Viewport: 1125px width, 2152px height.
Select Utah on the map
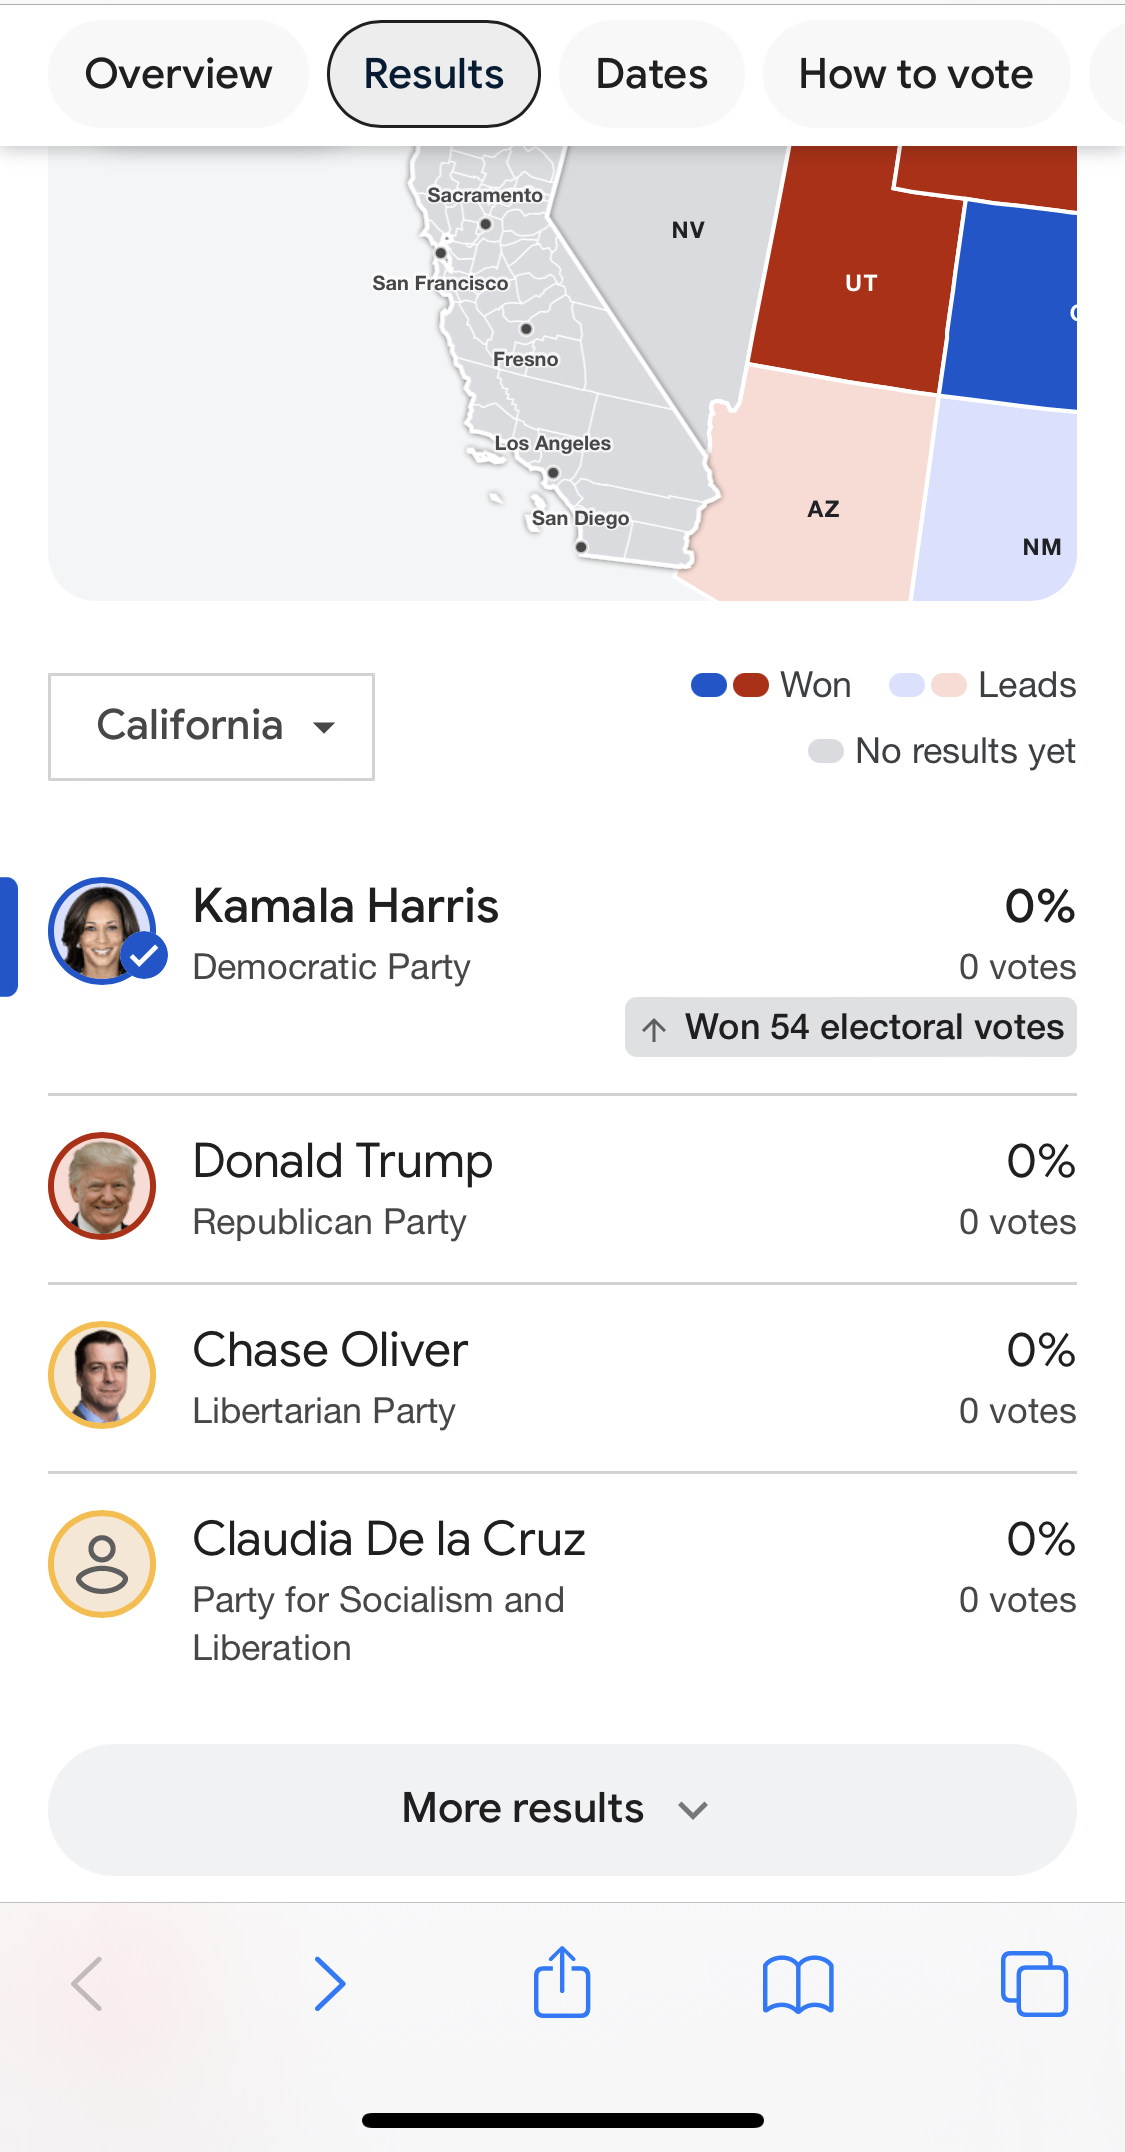tap(858, 280)
